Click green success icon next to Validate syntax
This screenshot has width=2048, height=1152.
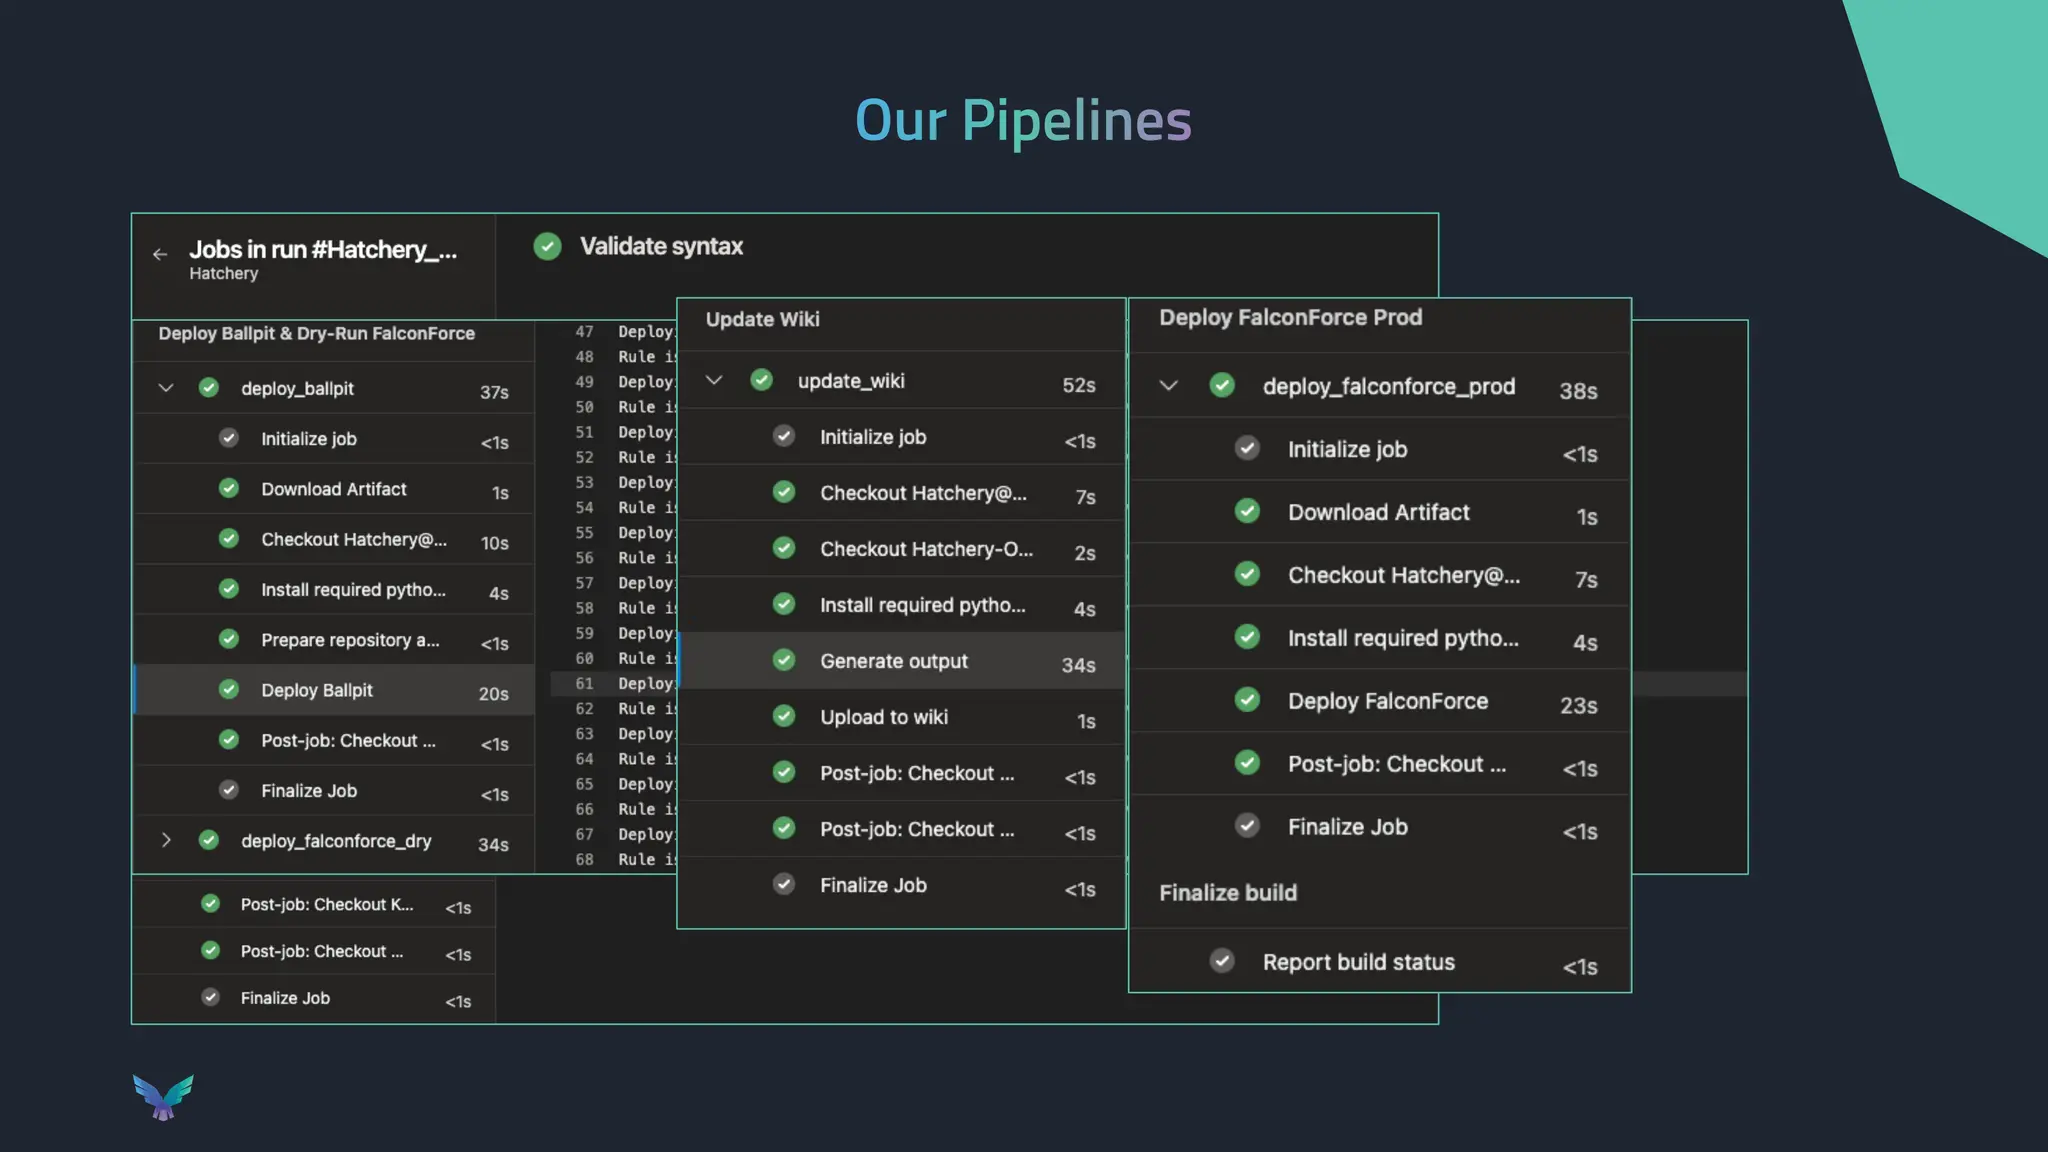coord(547,246)
